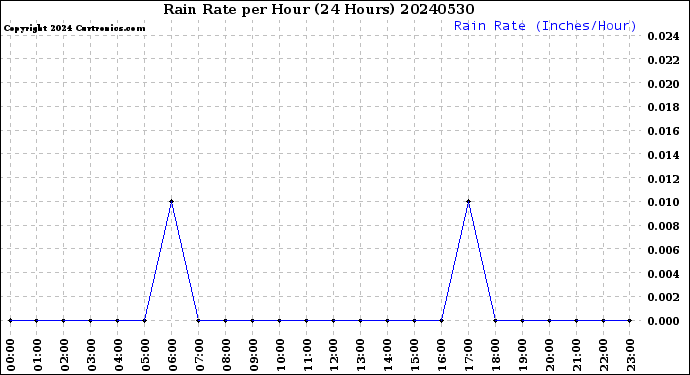Viewport: 690px width, 375px height.
Task: Select the 13:00 x-axis label
Action: click(x=361, y=355)
